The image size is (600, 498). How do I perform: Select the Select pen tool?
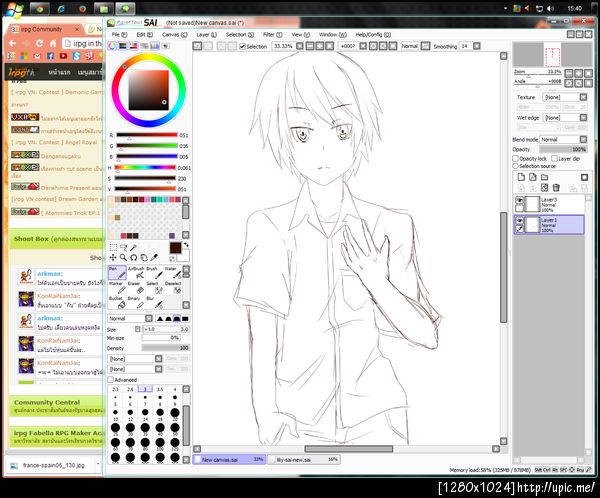point(155,288)
